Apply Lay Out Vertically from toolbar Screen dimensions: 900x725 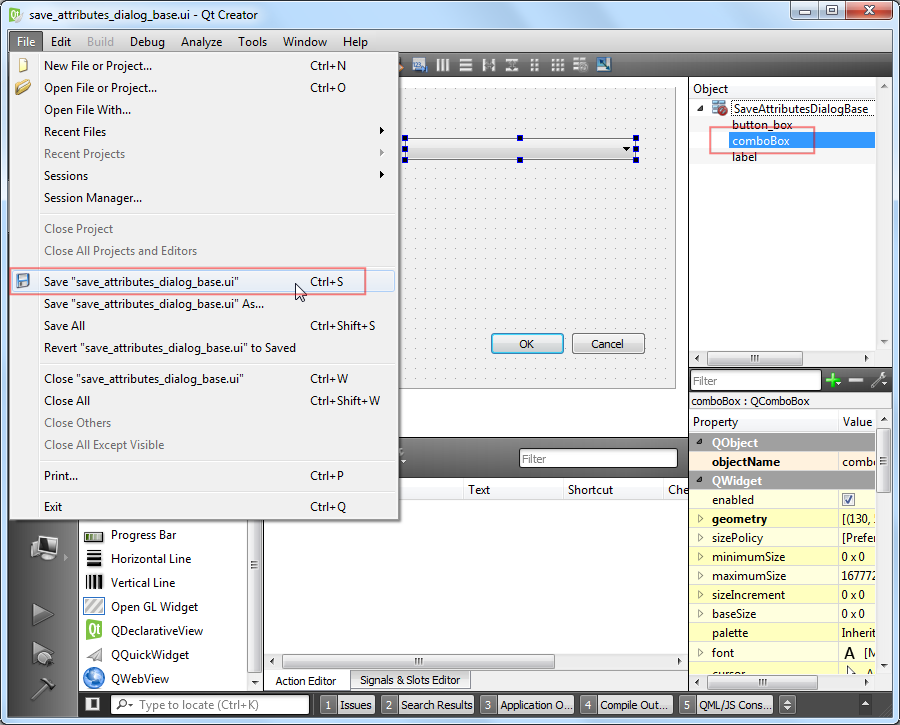(x=465, y=65)
